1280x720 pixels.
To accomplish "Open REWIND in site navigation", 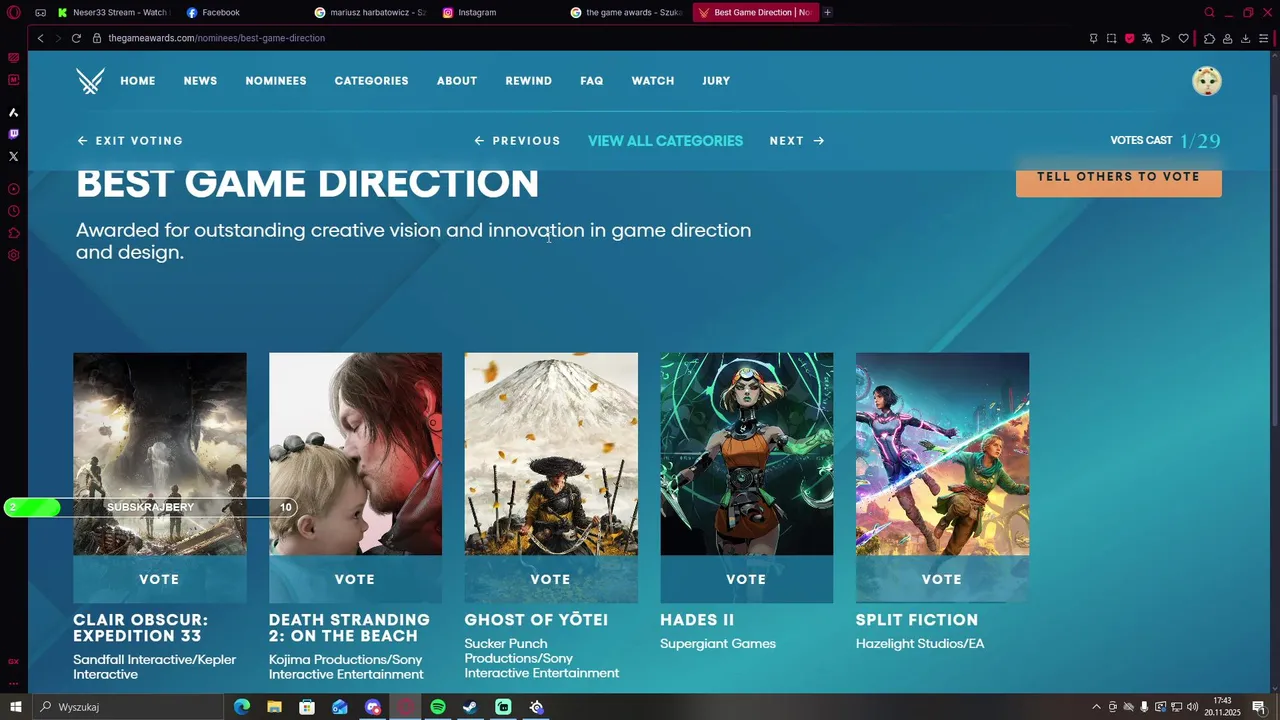I will click(x=528, y=81).
